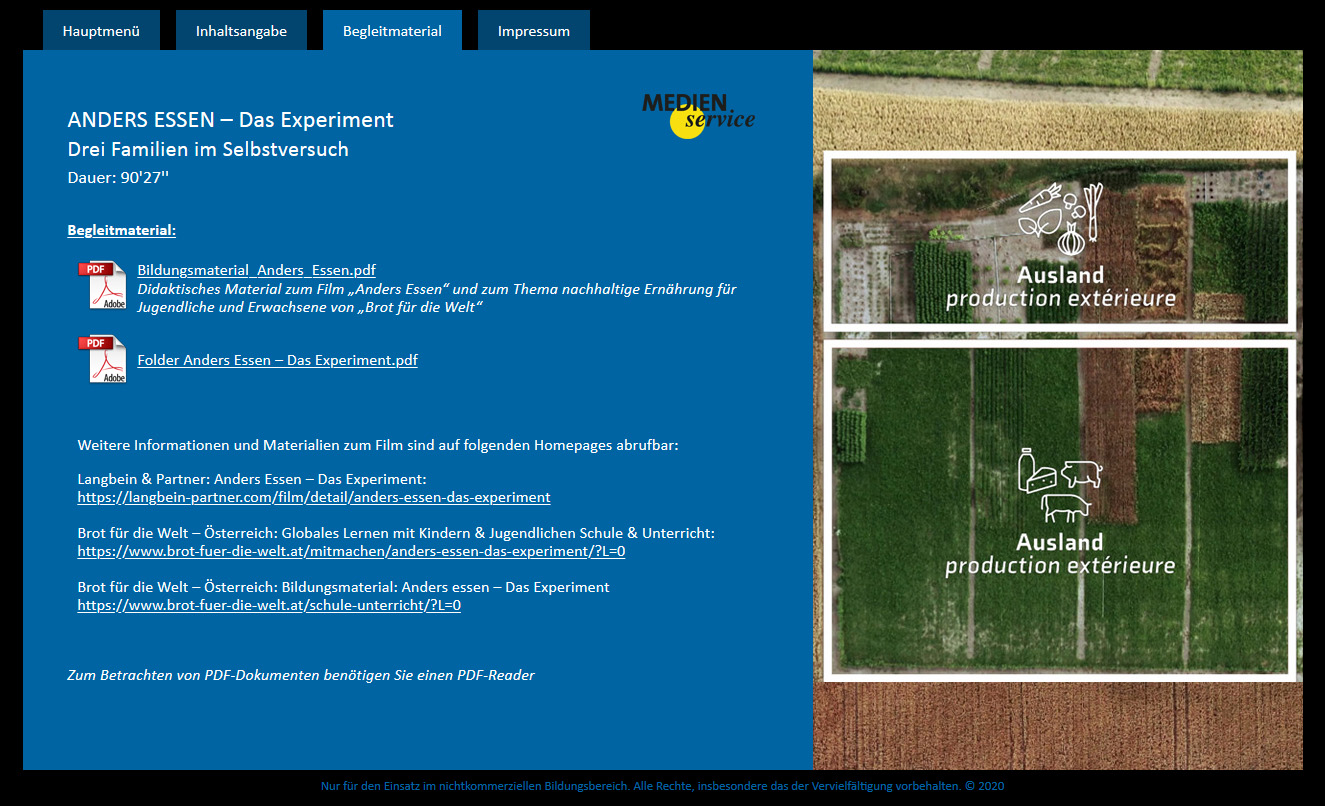Open the brot-fuer-die-welt.at mitmachen link
This screenshot has height=806, width=1325.
pyautogui.click(x=351, y=551)
